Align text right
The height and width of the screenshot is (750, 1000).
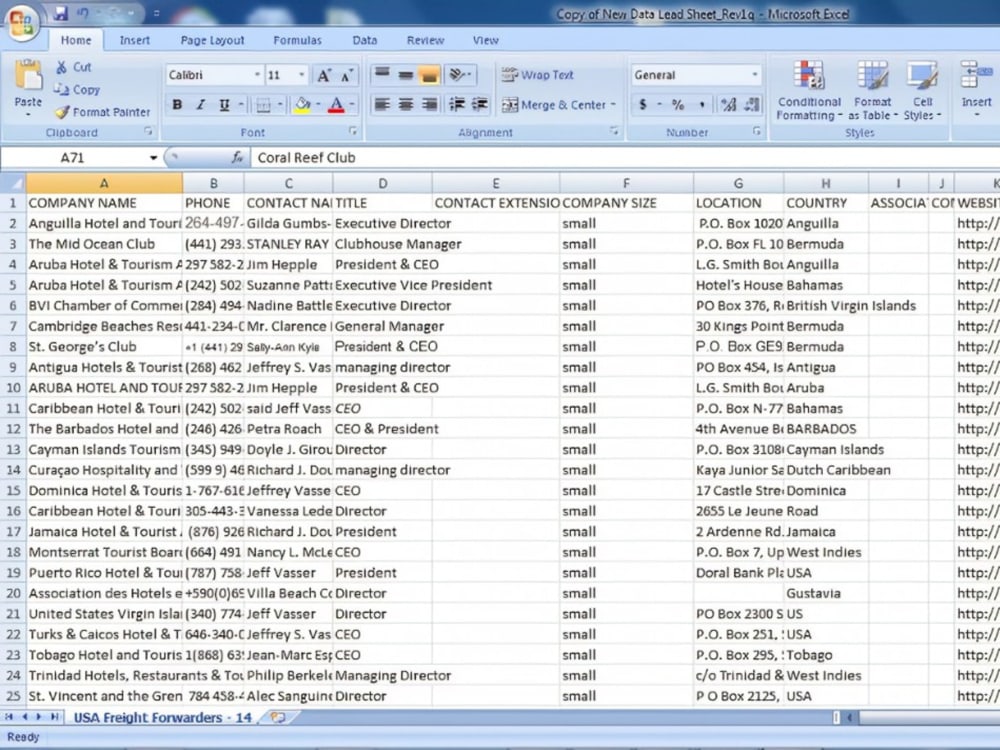[x=430, y=104]
